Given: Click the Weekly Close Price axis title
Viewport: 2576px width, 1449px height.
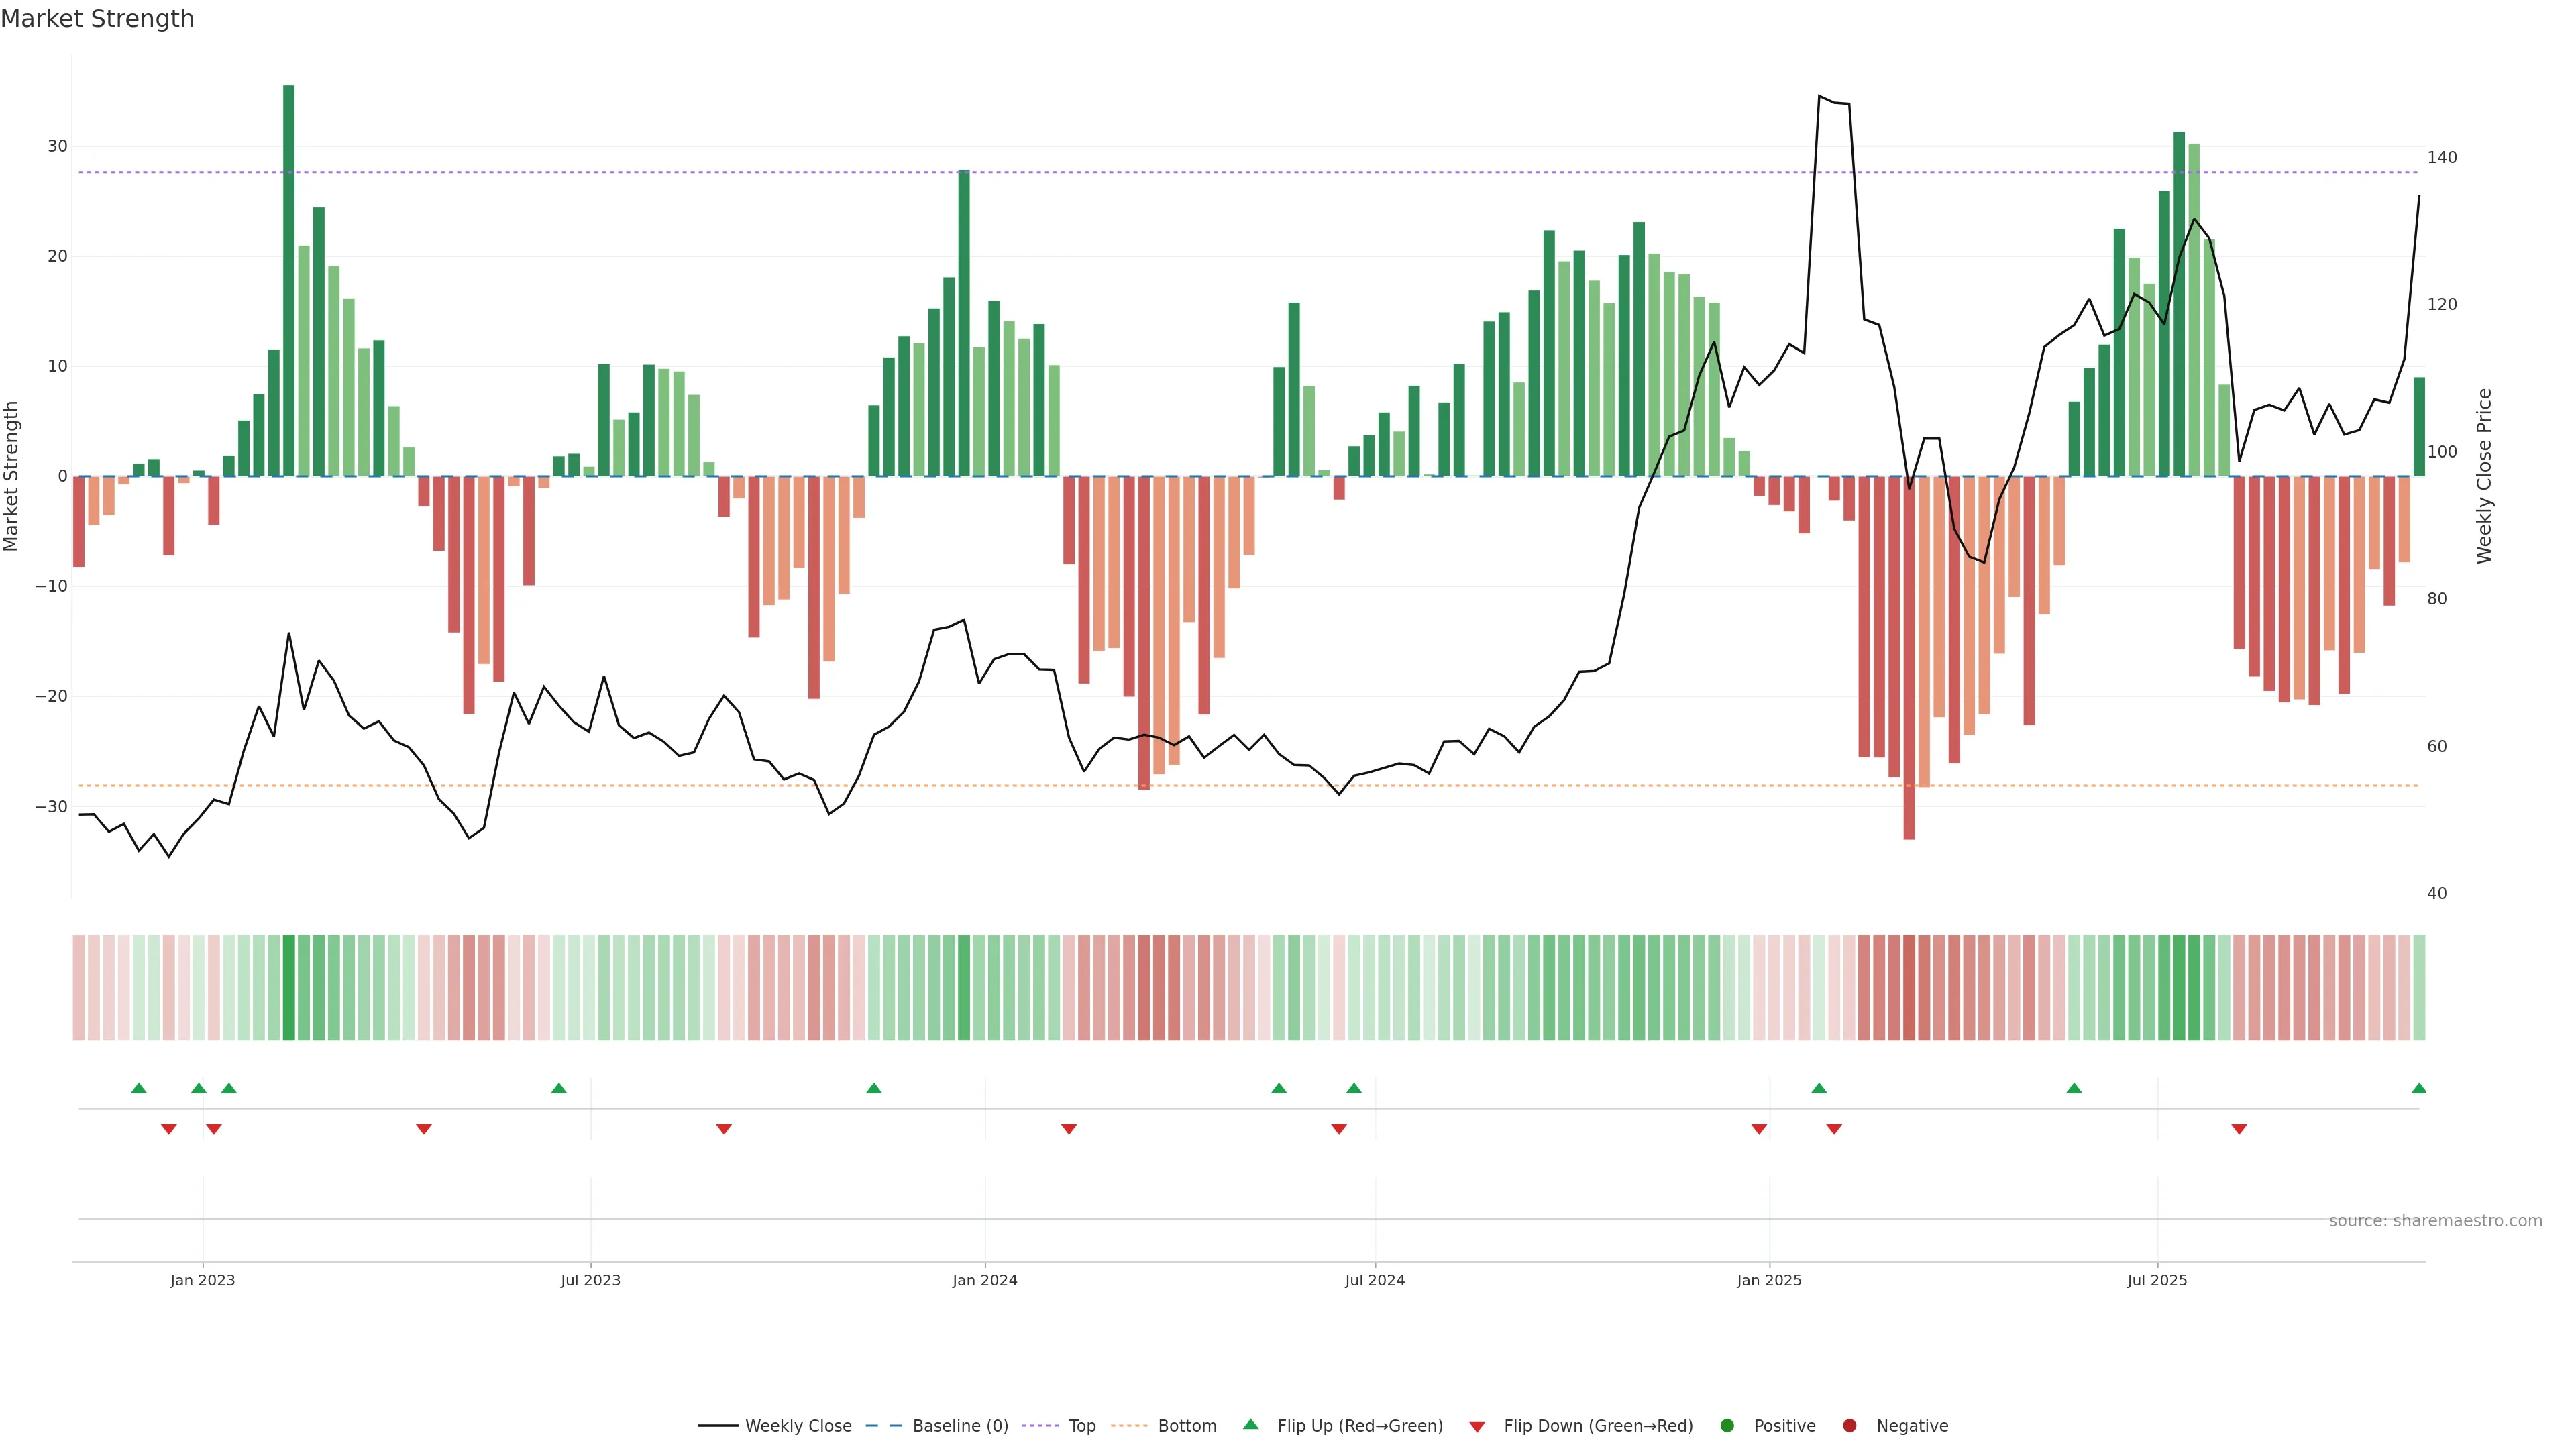Looking at the screenshot, I should (x=2485, y=476).
